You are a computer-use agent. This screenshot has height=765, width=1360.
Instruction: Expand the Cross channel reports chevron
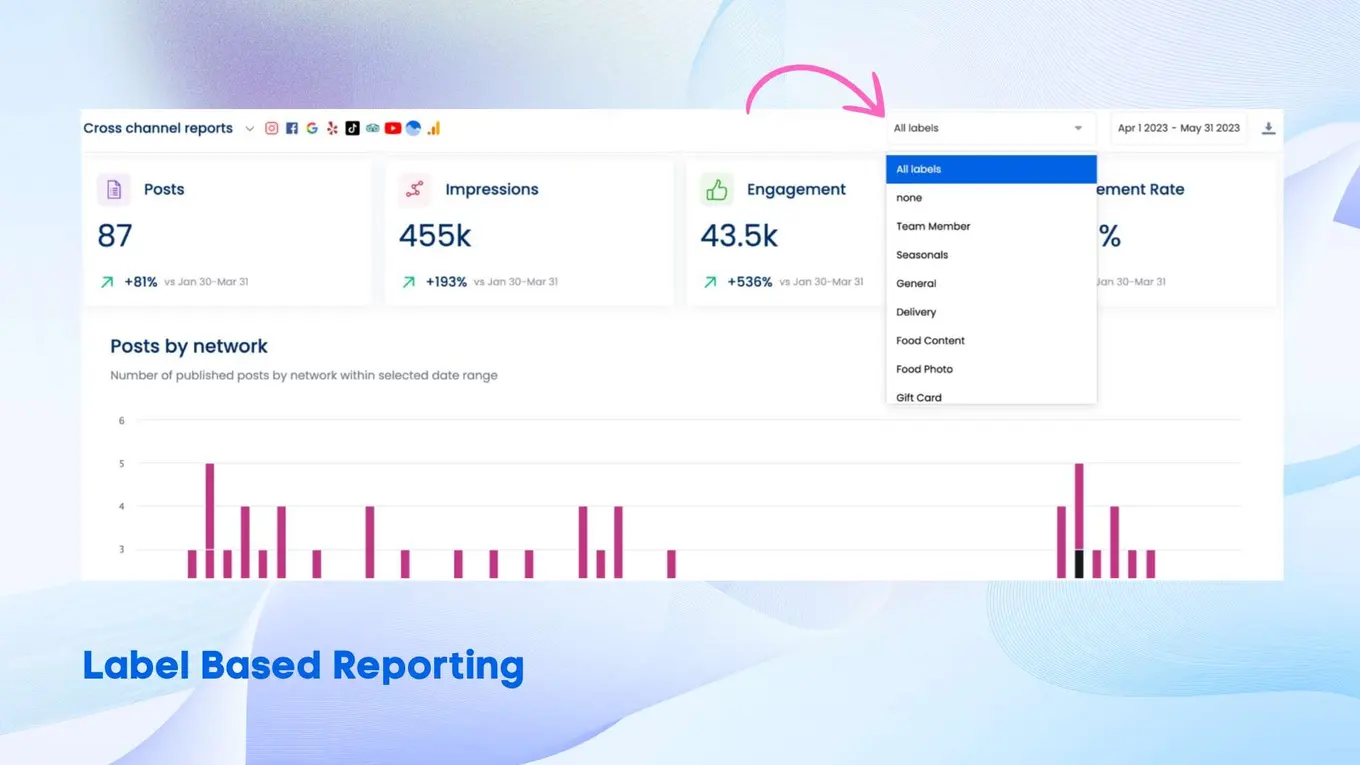(249, 128)
